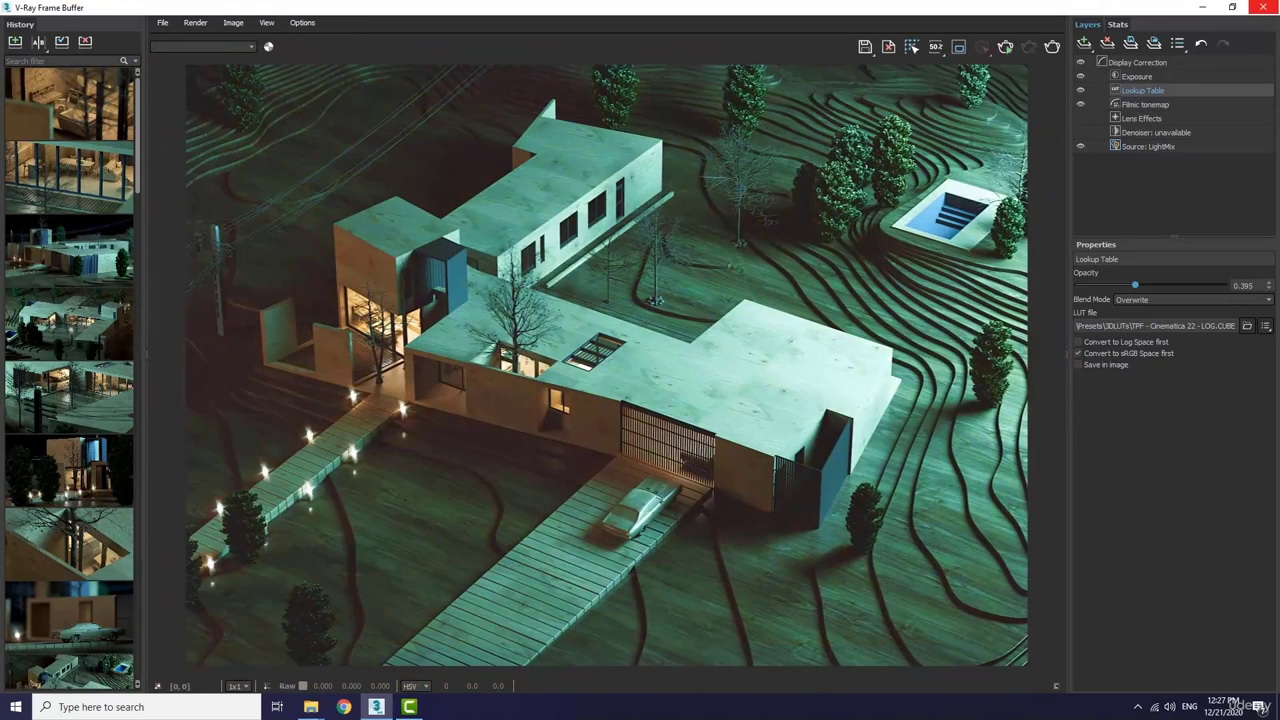Open the Options menu
The image size is (1280, 720).
click(x=302, y=22)
